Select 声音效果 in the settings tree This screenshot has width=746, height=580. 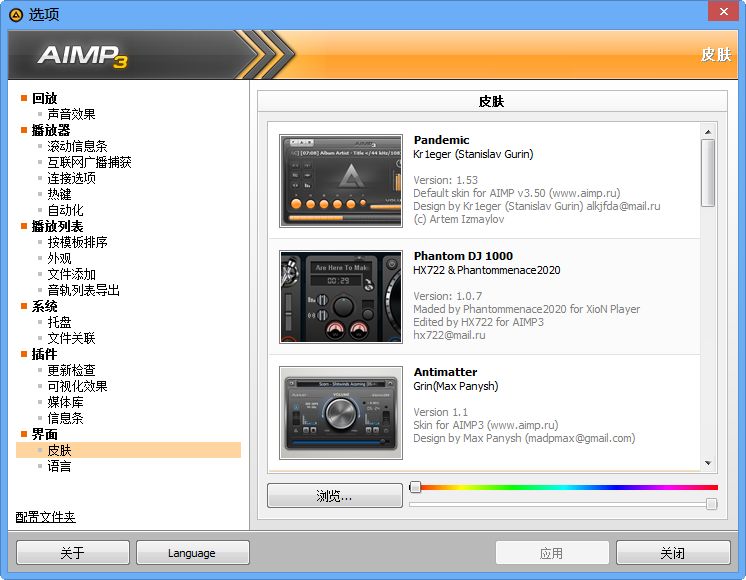tap(71, 114)
